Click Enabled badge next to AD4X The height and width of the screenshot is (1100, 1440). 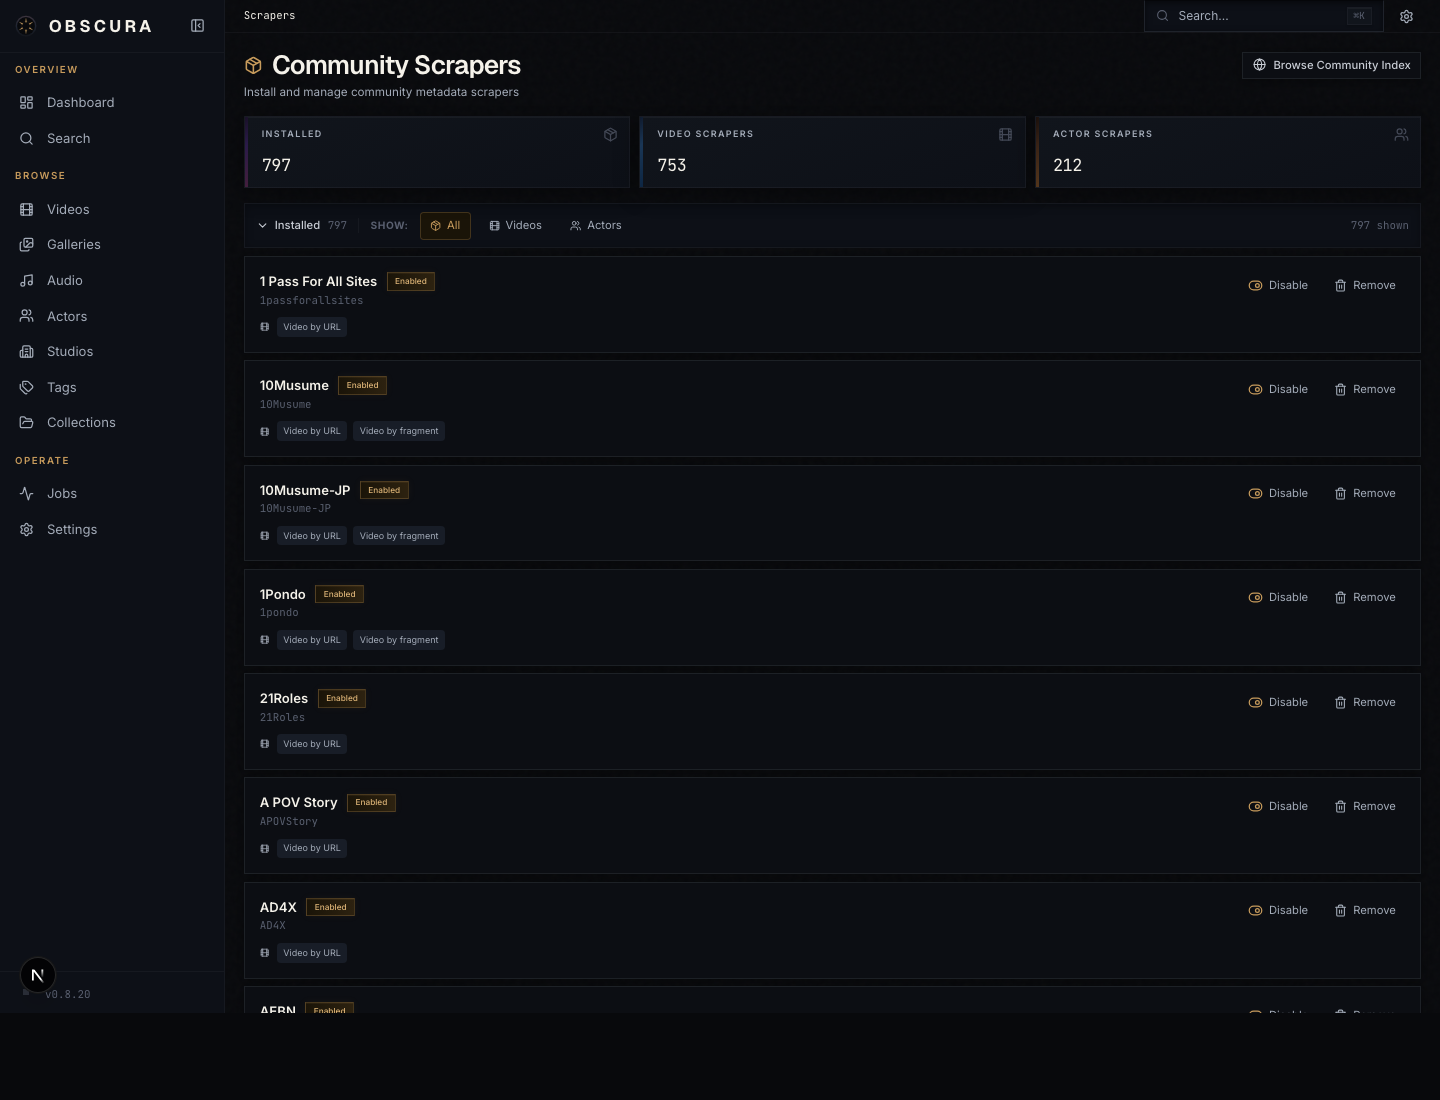330,907
